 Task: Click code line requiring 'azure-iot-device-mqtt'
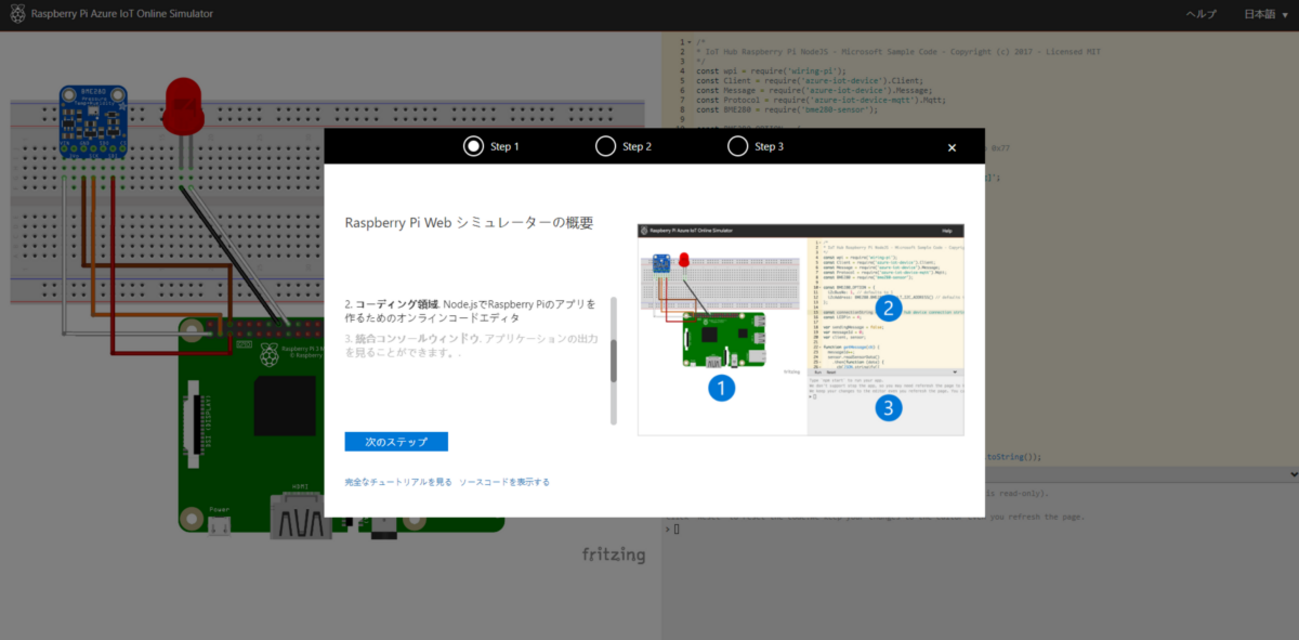(820, 100)
